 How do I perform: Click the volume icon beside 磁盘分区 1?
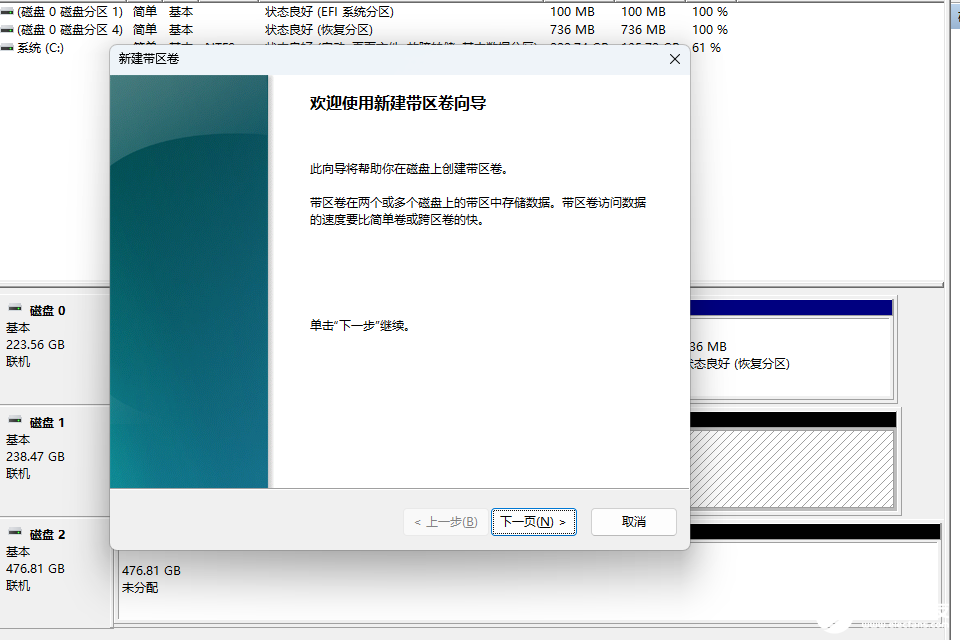(8, 12)
